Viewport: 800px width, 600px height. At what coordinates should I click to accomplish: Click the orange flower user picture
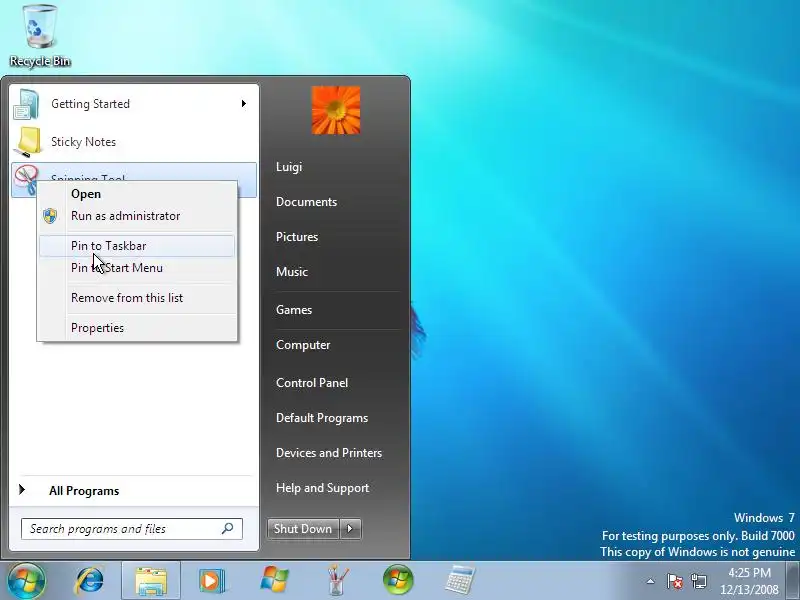[336, 110]
